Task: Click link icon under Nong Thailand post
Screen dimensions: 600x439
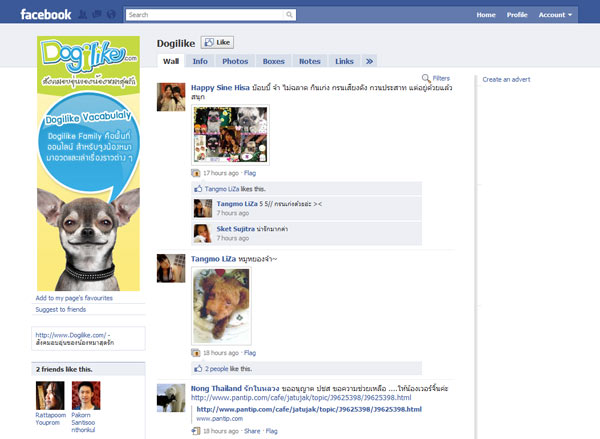Action: click(x=196, y=431)
